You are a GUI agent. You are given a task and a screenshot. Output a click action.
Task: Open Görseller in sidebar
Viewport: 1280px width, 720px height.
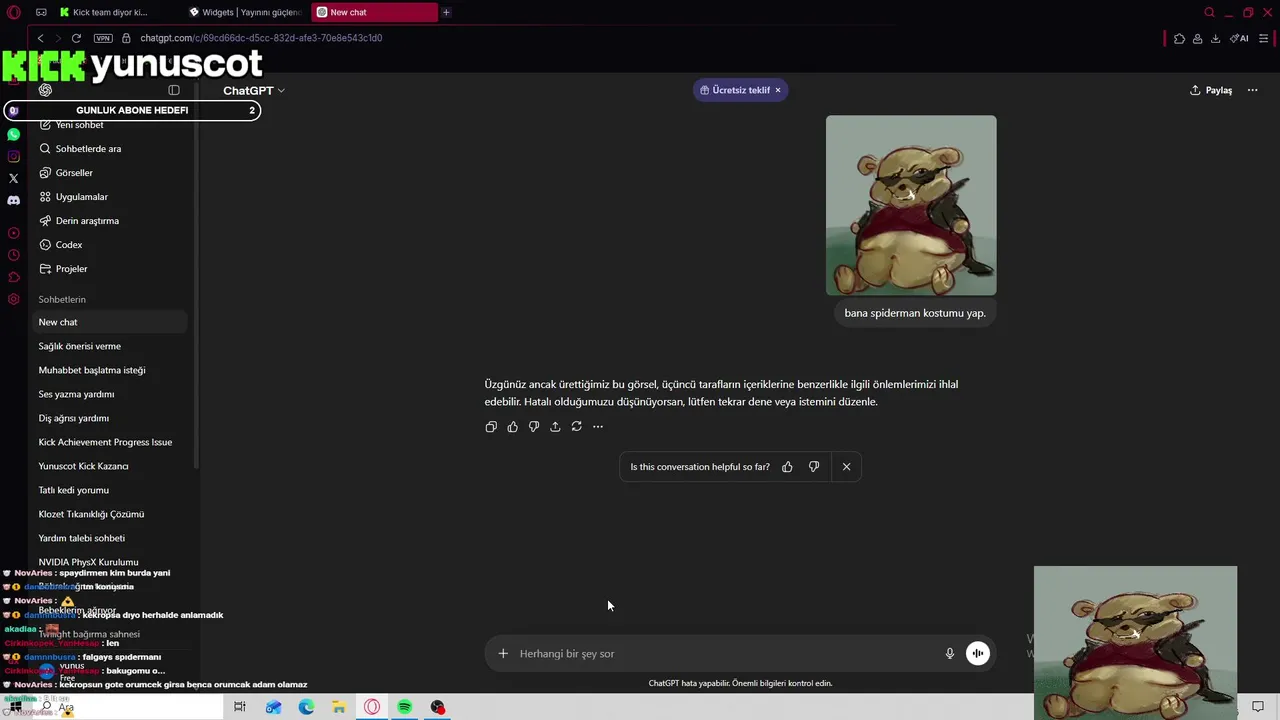110,173
